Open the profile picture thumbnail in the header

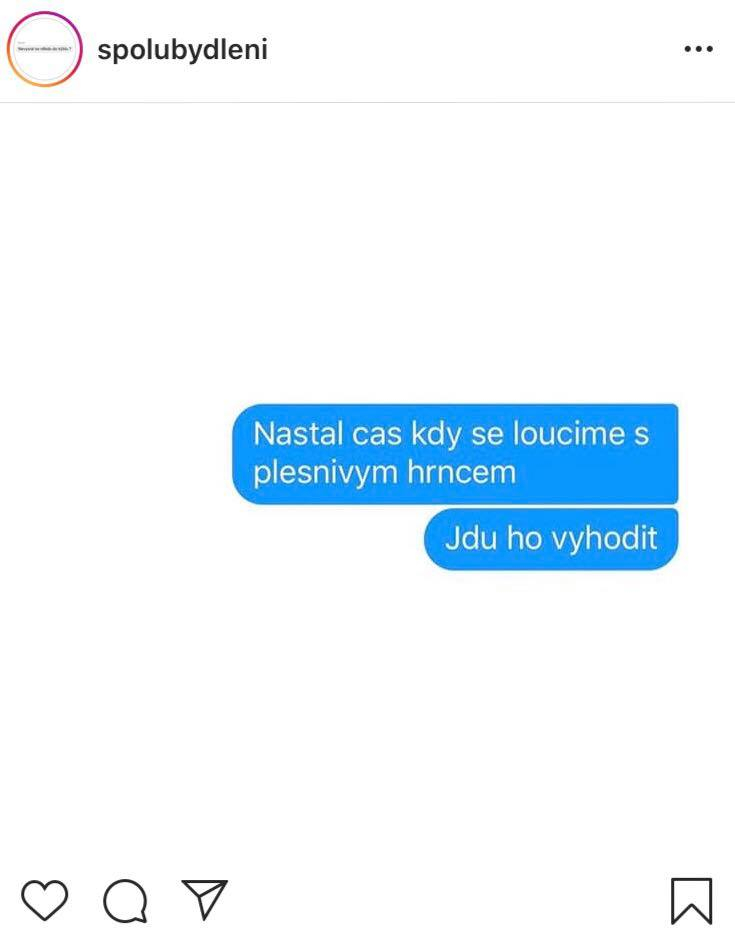45,49
